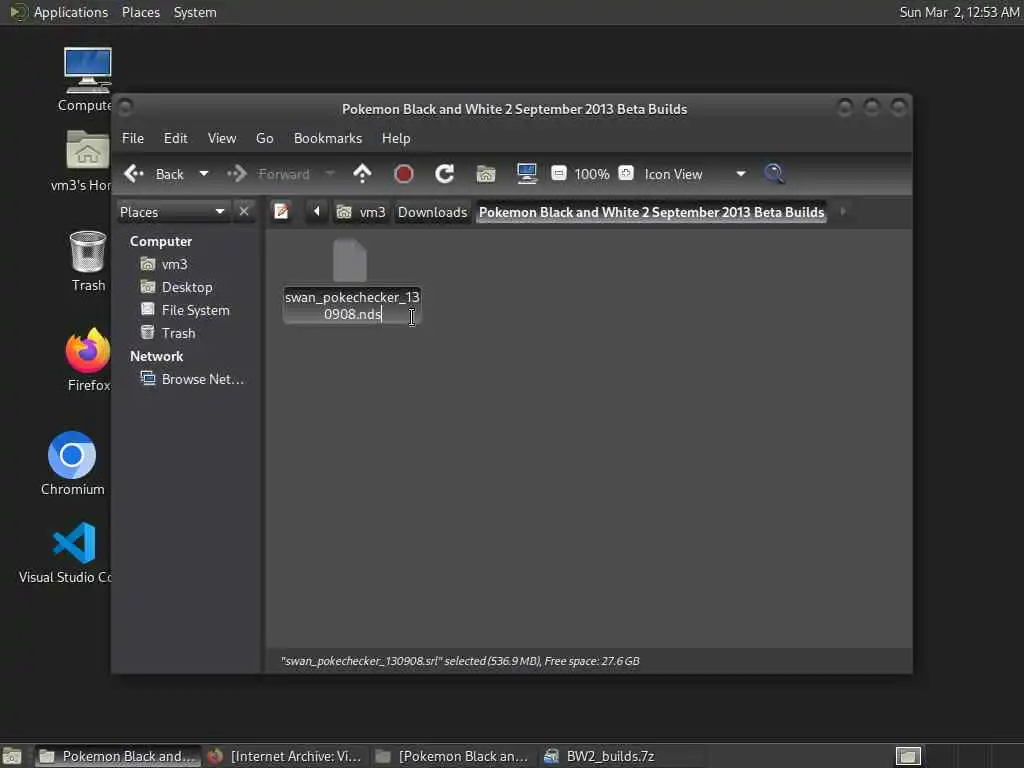This screenshot has width=1024, height=768.
Task: Open the Back history dropdown arrow
Action: (204, 174)
